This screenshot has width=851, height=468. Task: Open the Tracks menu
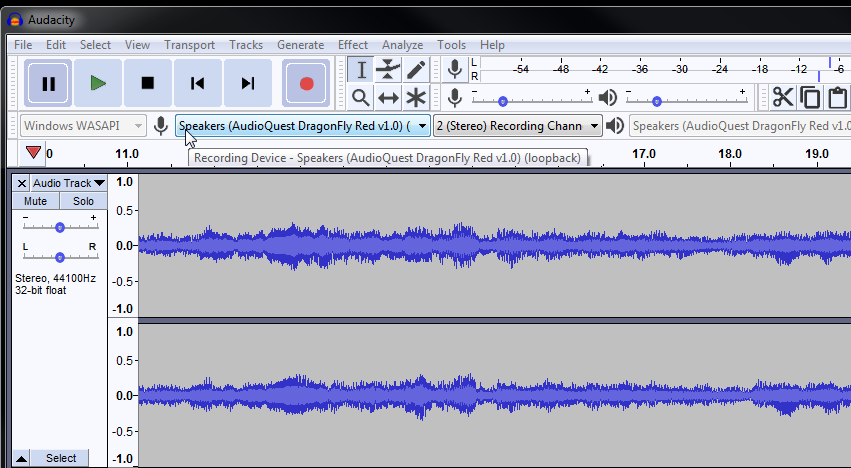(x=246, y=45)
